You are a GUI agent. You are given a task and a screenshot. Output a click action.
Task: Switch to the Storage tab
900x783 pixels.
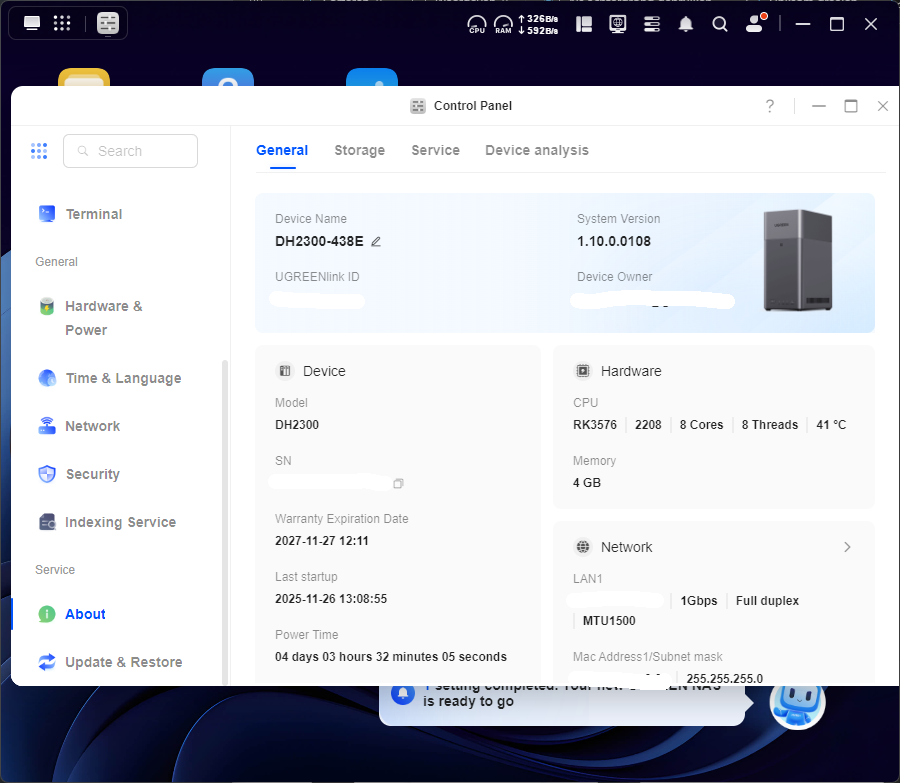(x=359, y=150)
